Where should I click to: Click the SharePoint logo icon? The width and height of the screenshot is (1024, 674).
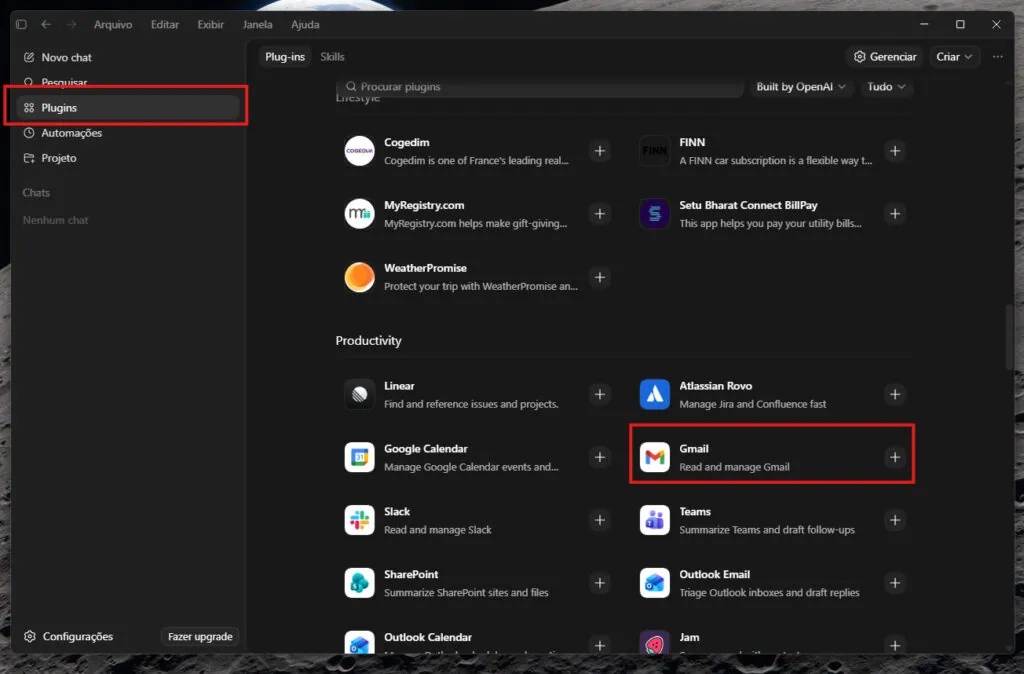pyautogui.click(x=359, y=583)
